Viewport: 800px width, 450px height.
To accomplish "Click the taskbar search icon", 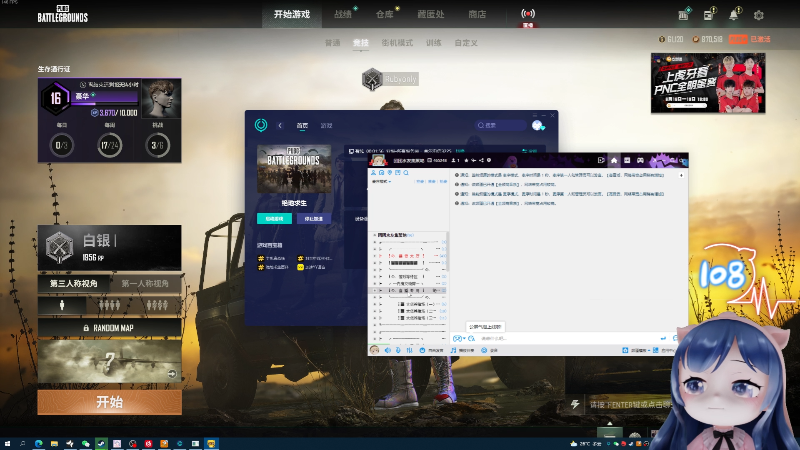I will tap(22, 444).
